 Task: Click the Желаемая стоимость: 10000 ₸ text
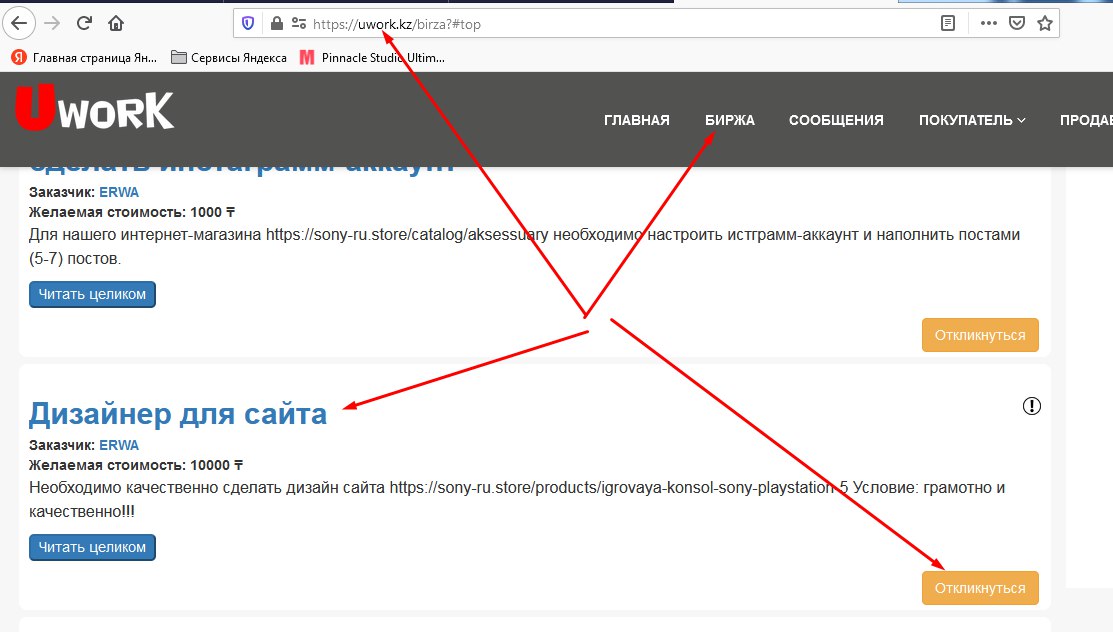(x=136, y=465)
